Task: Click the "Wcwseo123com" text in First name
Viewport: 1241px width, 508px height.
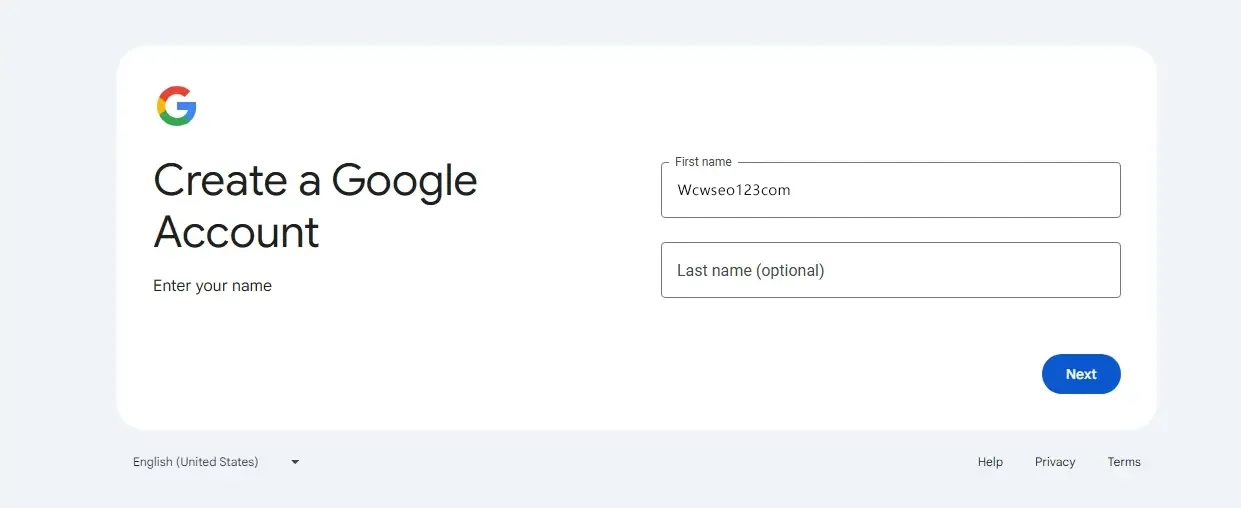Action: click(734, 190)
